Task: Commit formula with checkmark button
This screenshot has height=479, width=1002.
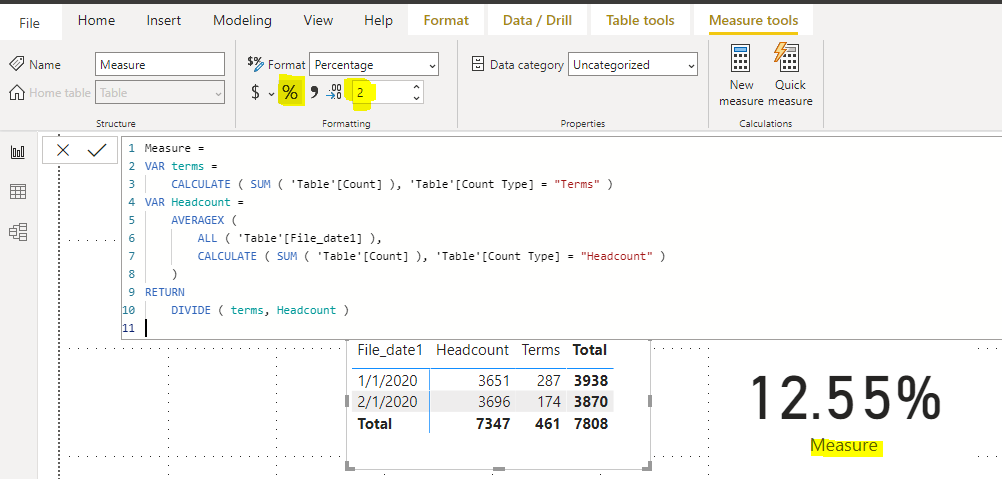Action: tap(96, 150)
